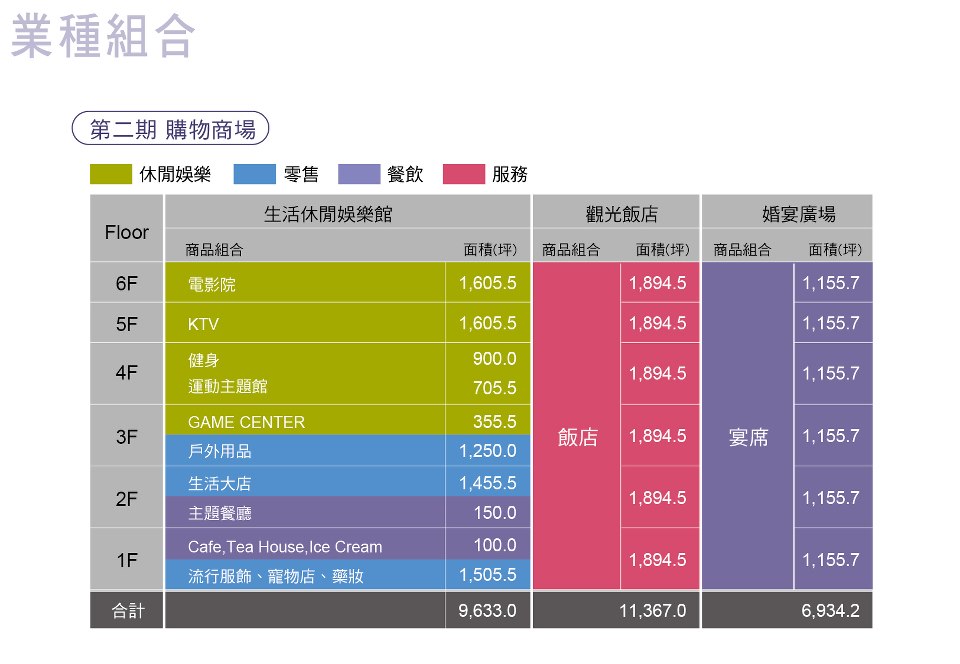Click the Floor column header
This screenshot has width=960, height=664.
pos(127,228)
